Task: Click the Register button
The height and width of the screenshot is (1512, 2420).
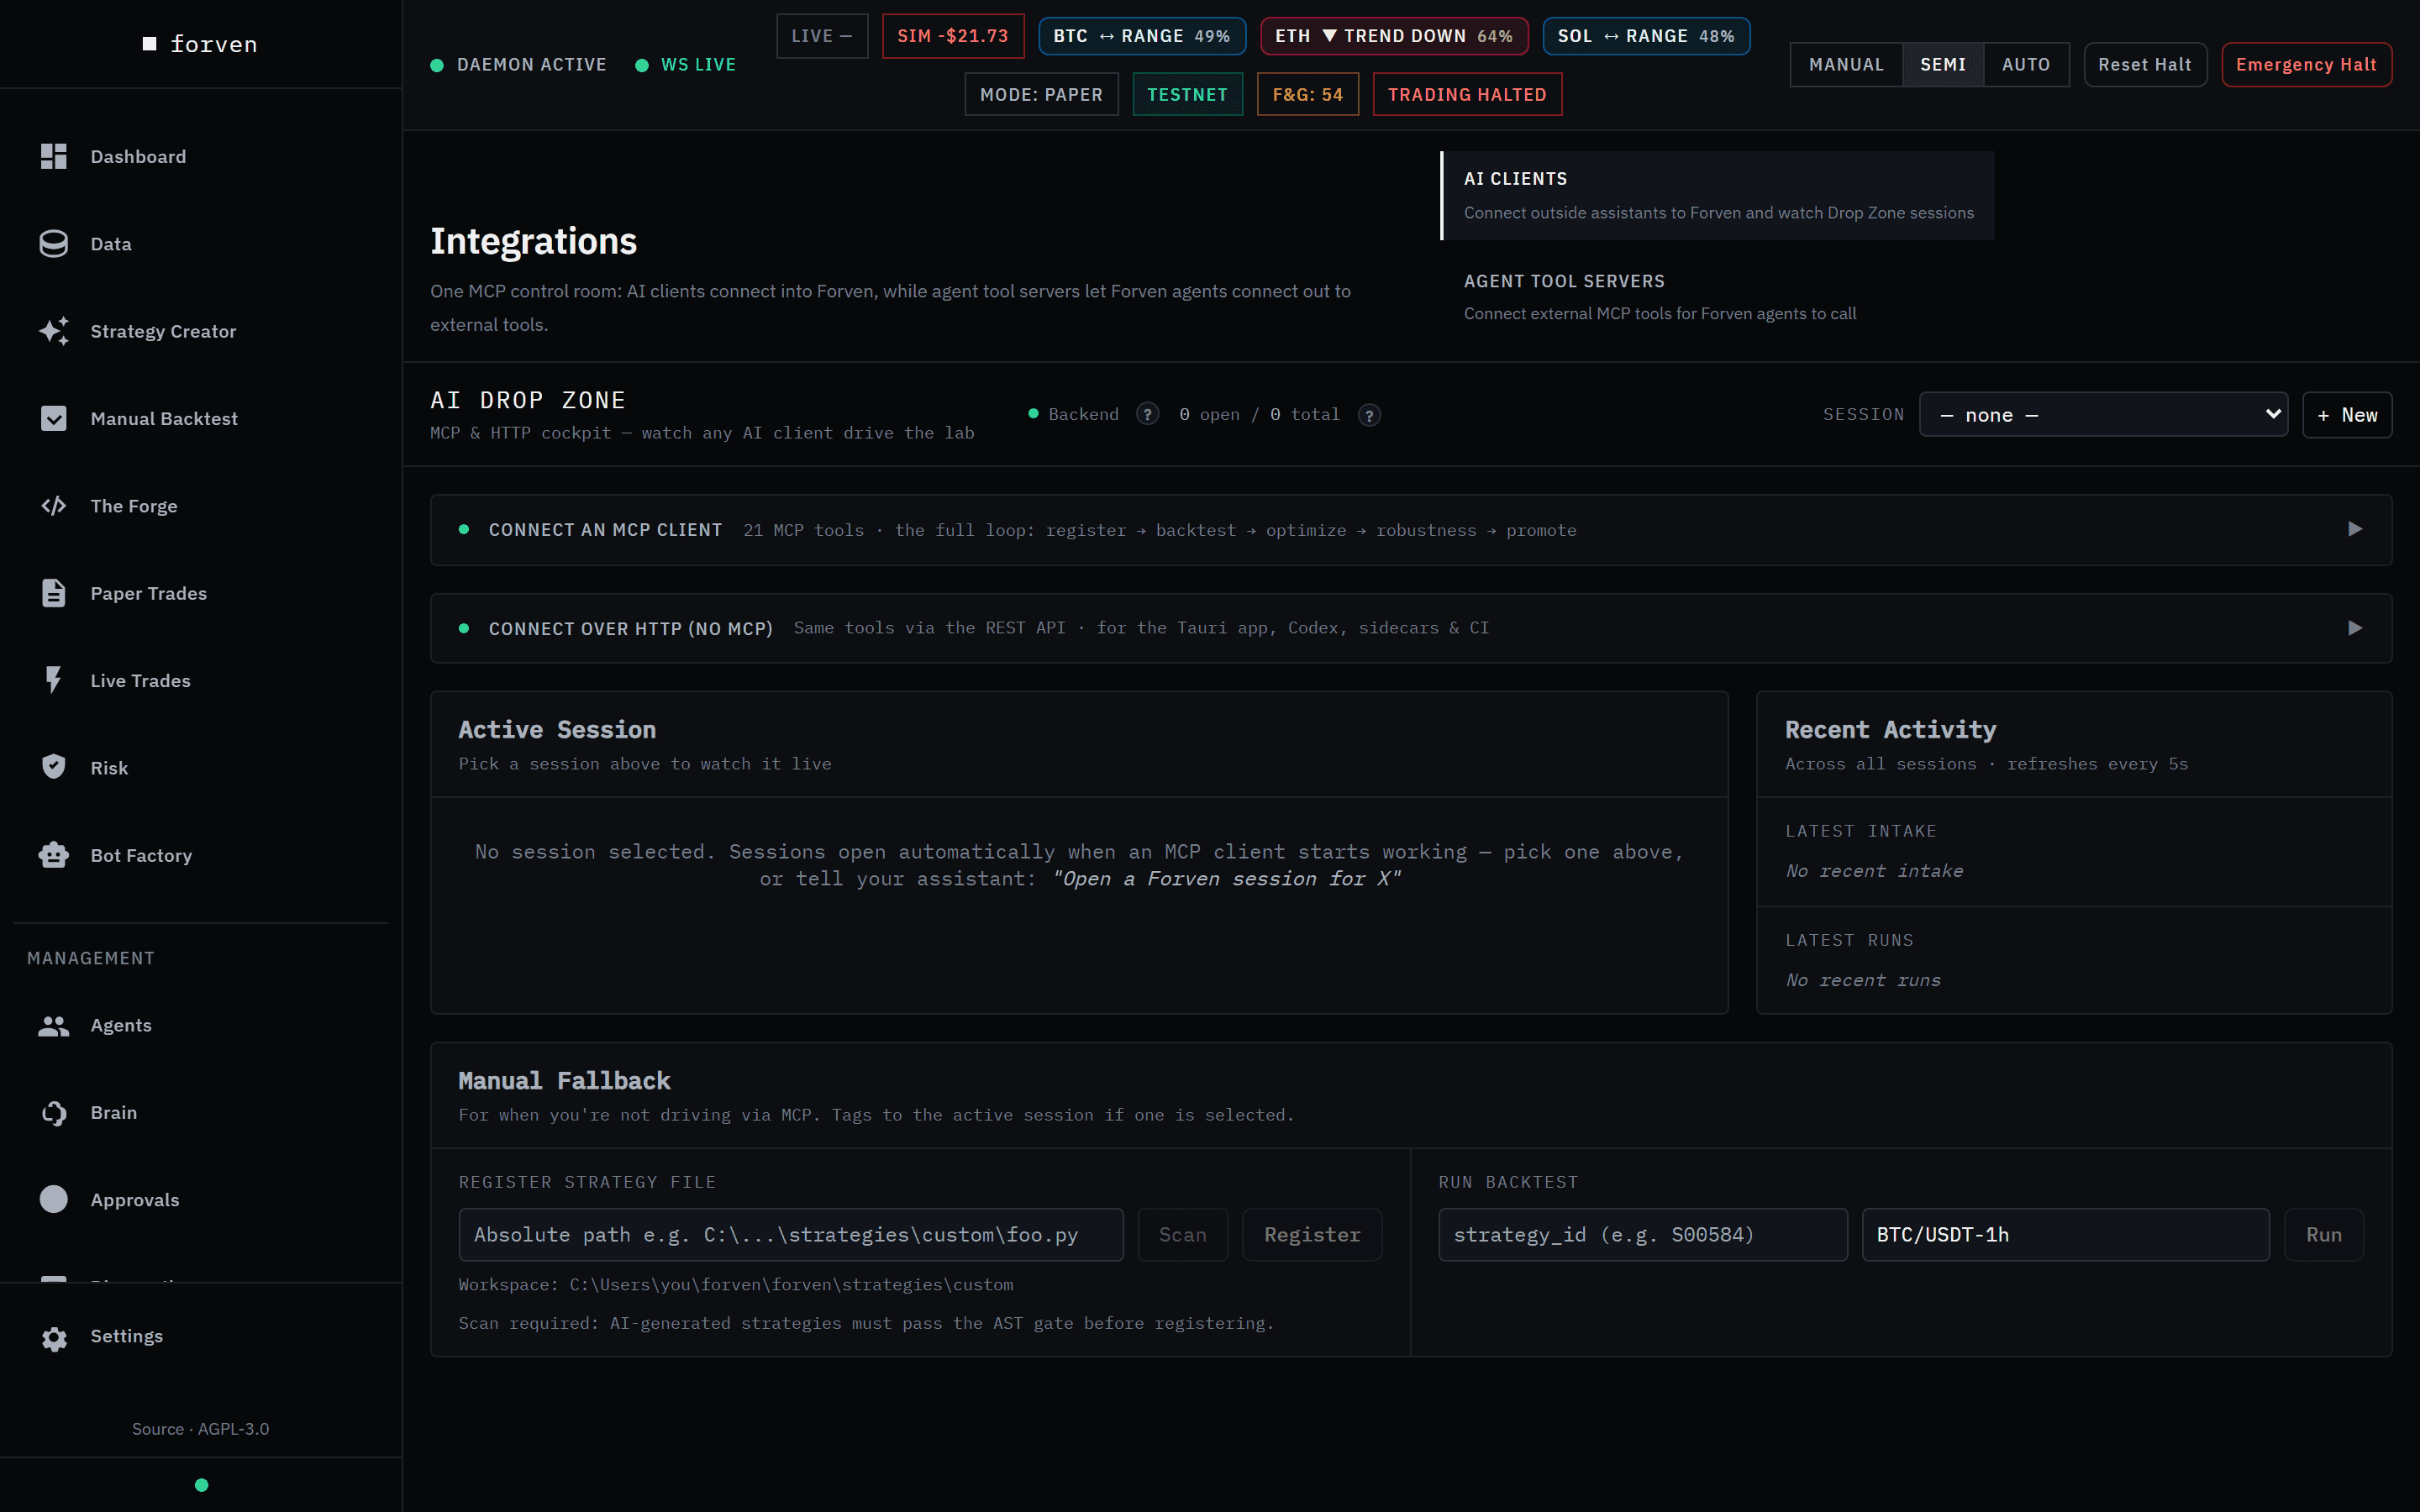Action: coord(1312,1234)
